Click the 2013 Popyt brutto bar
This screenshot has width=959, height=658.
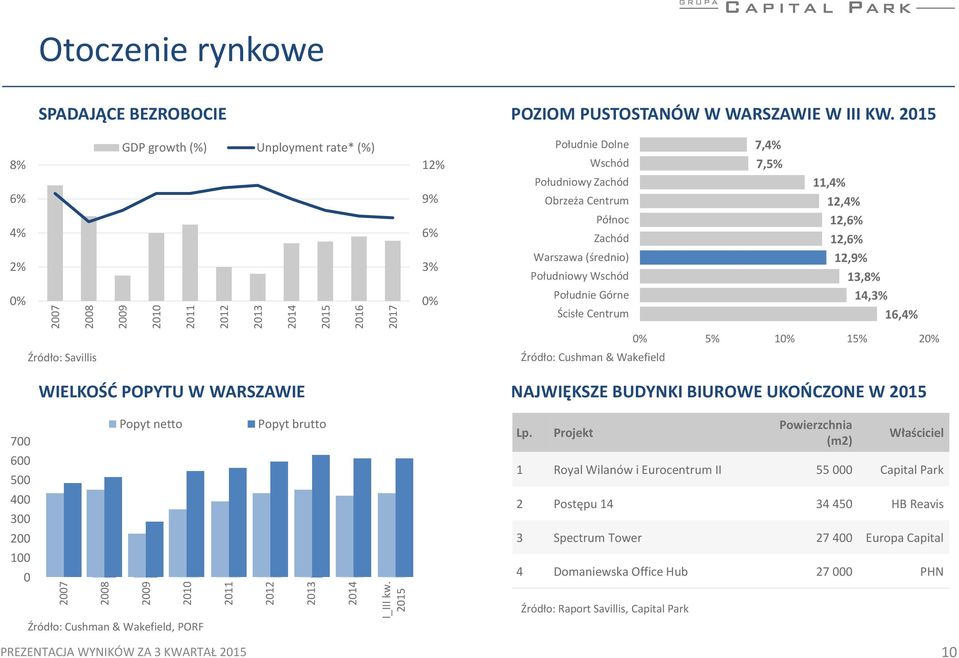tap(320, 516)
